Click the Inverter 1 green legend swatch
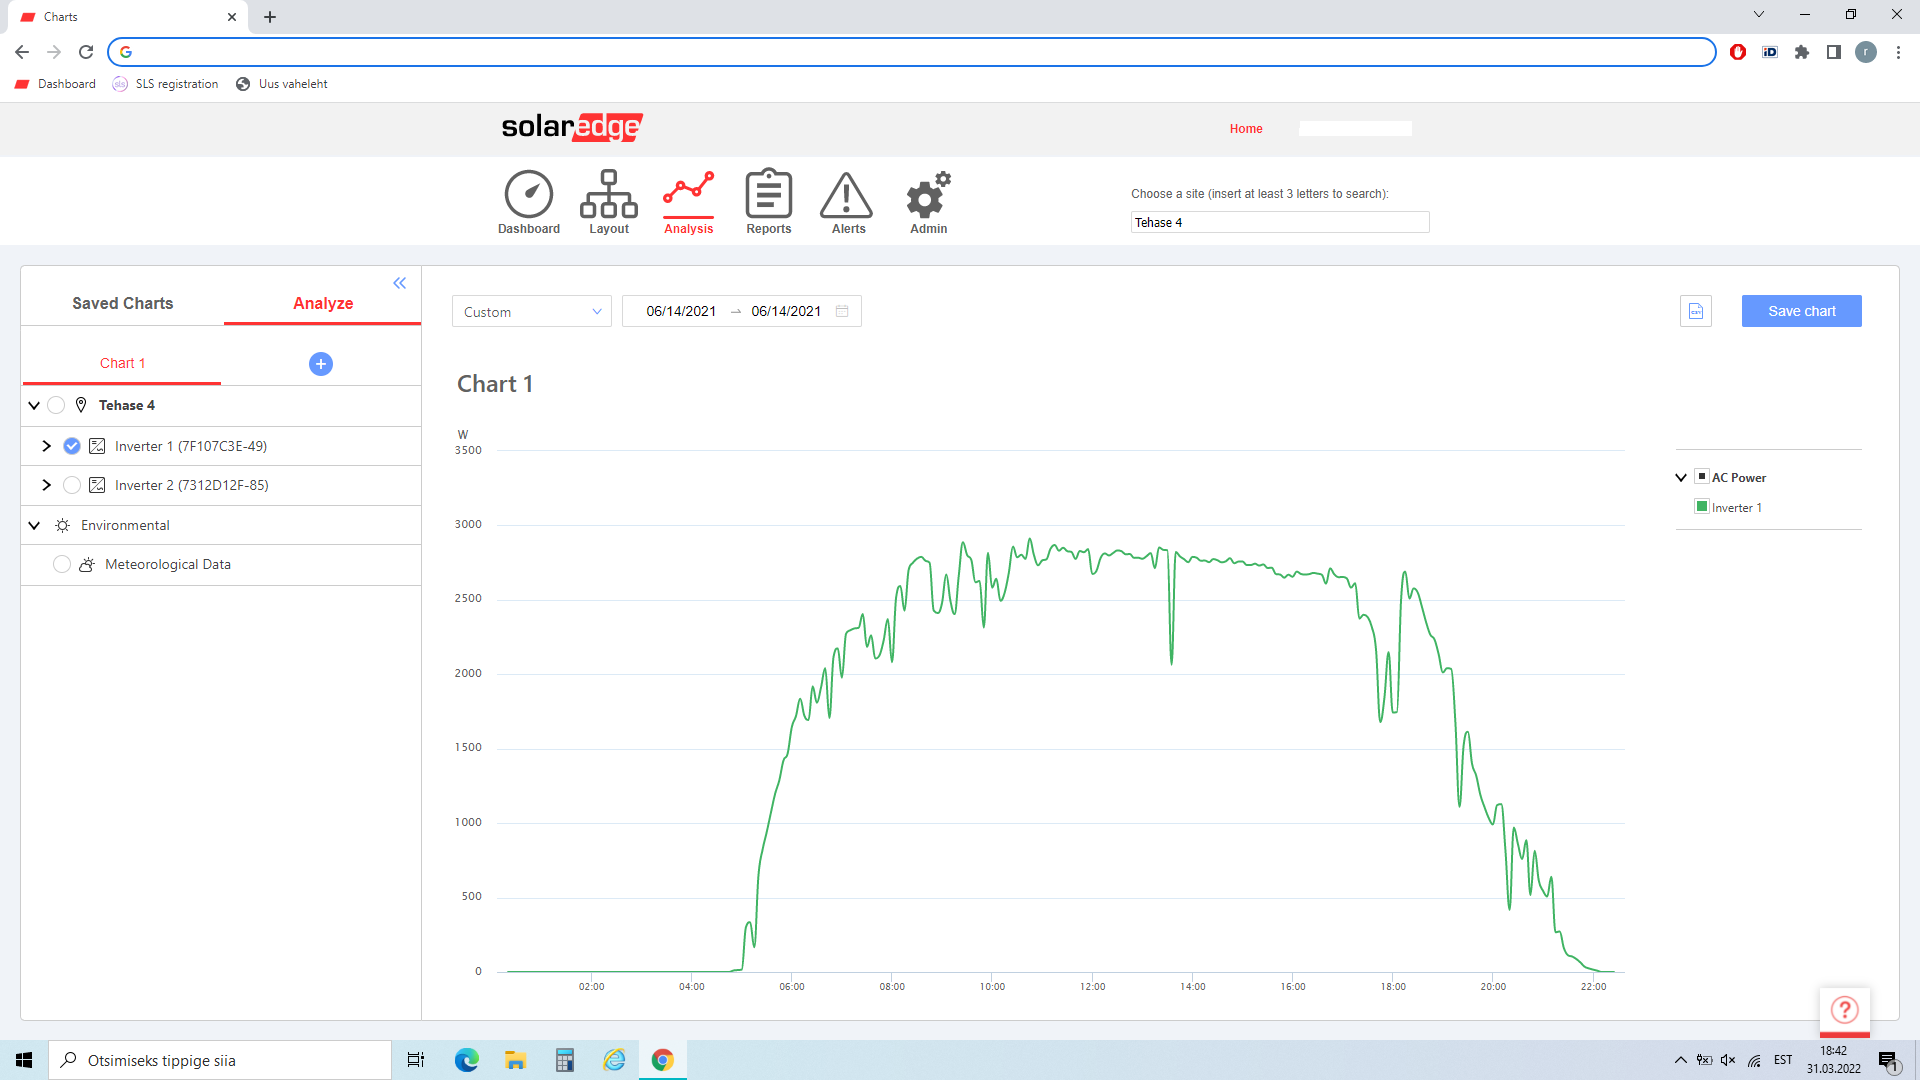Viewport: 1920px width, 1080px height. point(1702,507)
